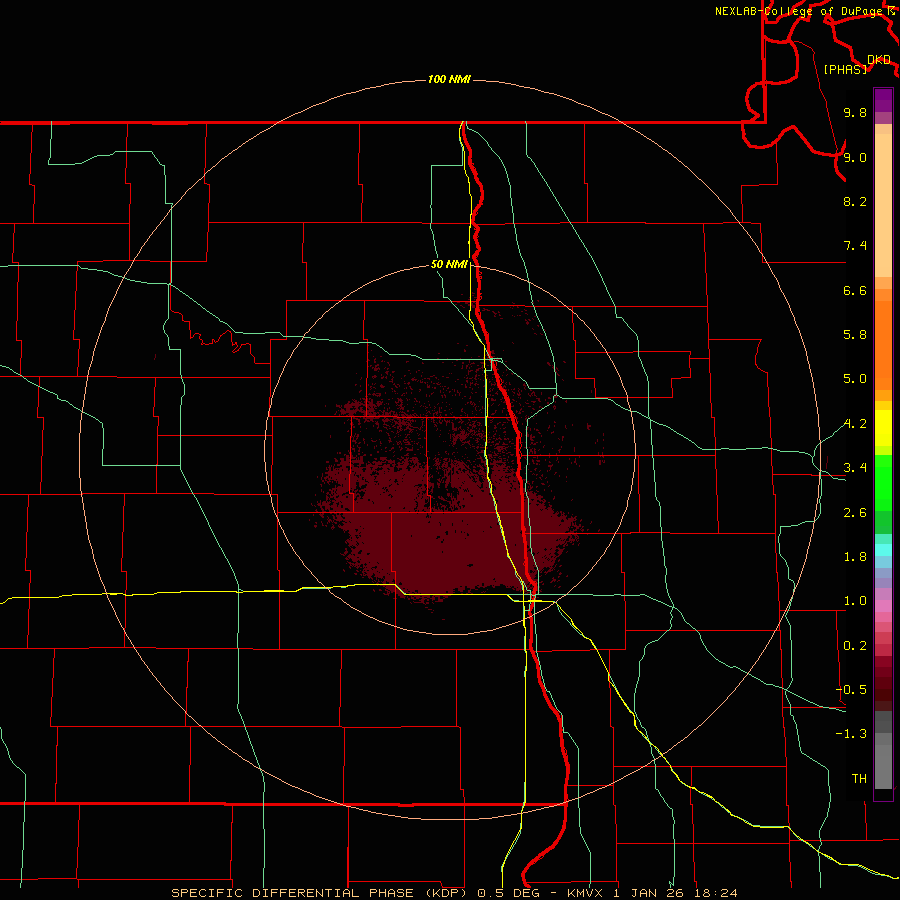The width and height of the screenshot is (900, 900).
Task: Click the purple top segment of the color bar
Action: [883, 100]
